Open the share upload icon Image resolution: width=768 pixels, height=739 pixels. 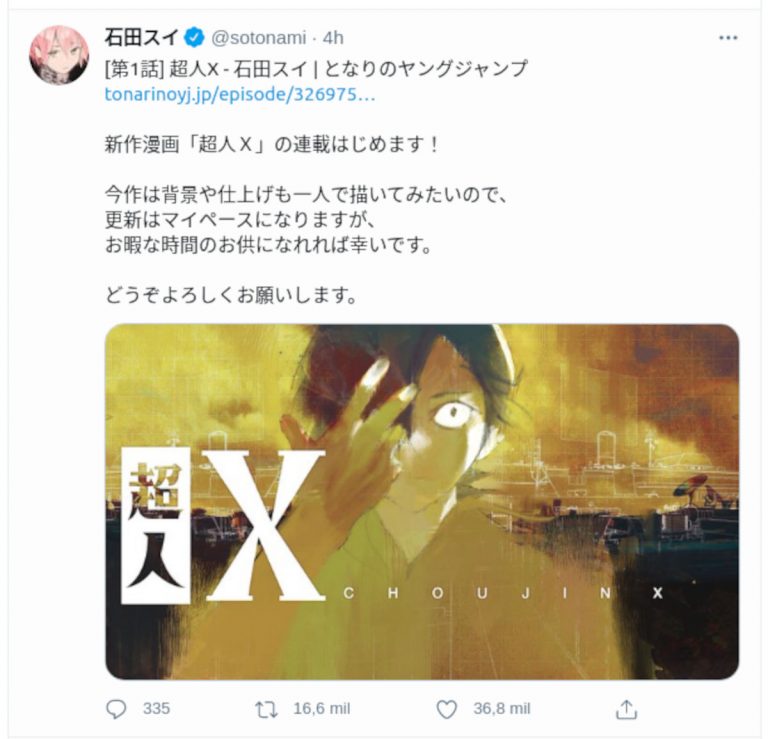click(x=626, y=709)
